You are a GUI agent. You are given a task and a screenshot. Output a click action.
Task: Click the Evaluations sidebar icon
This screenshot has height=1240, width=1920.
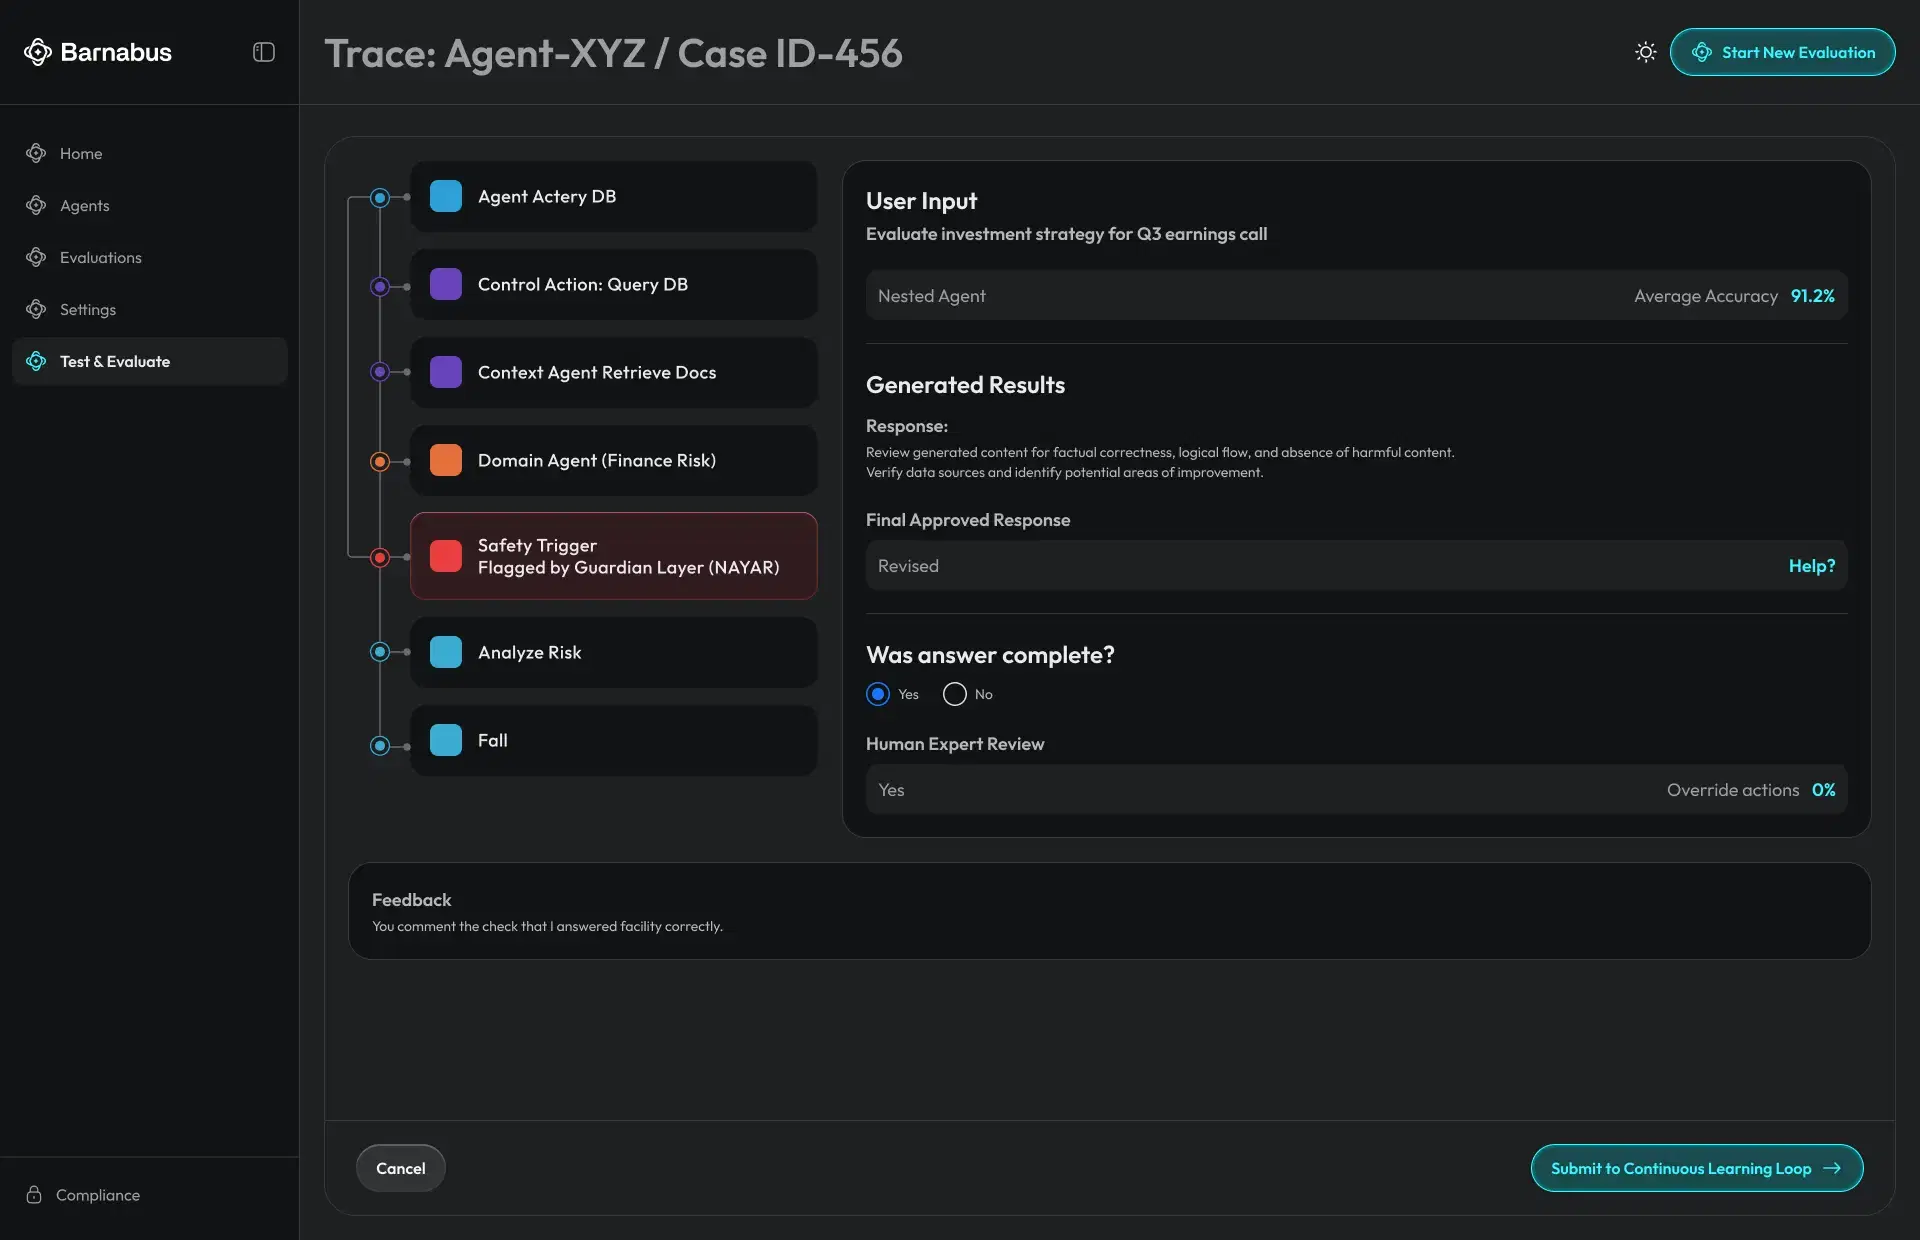36,257
